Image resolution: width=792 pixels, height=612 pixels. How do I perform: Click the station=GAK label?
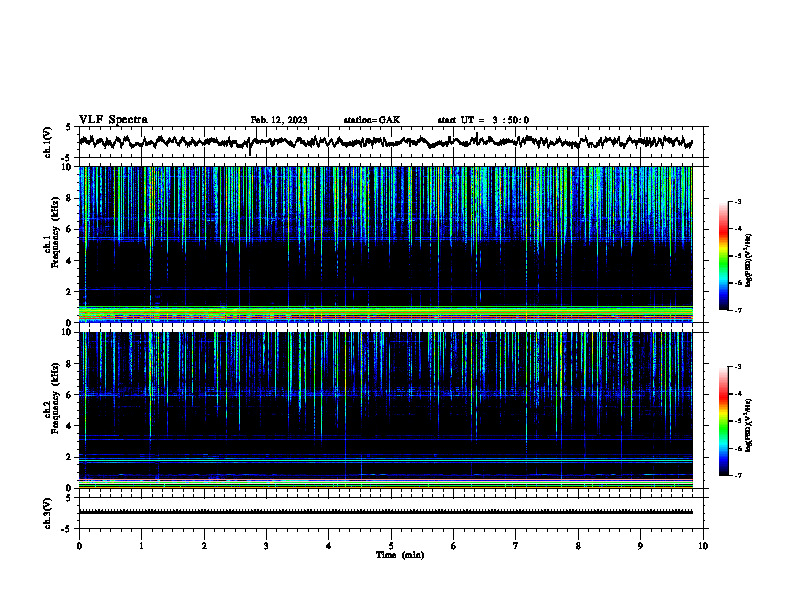[x=372, y=120]
